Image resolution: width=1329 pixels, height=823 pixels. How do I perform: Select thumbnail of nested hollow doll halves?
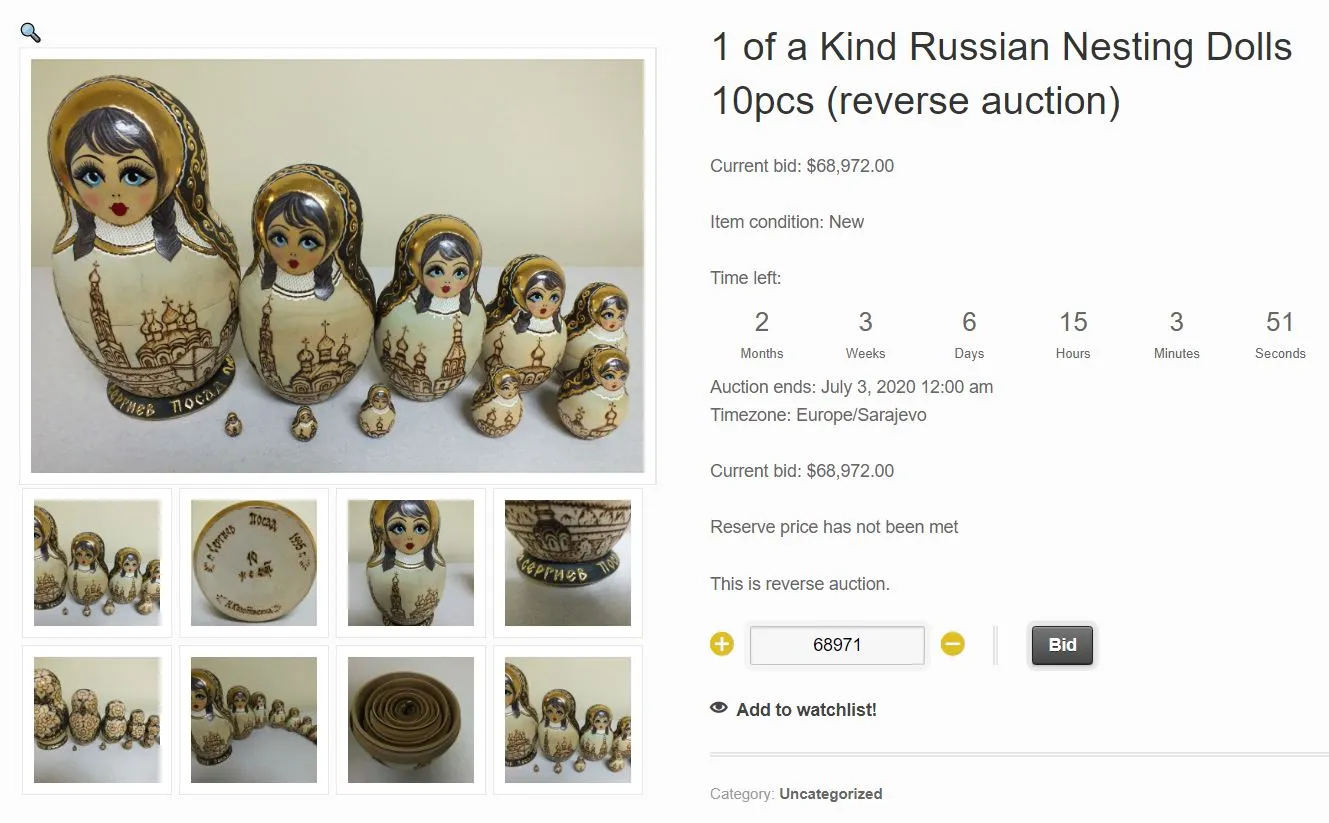(411, 720)
